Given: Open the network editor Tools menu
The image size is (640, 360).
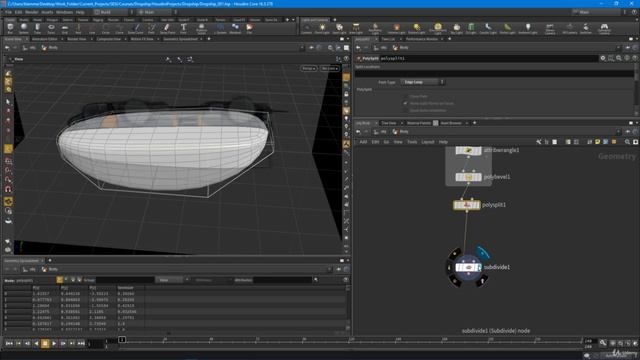Looking at the screenshot, I should click(412, 142).
